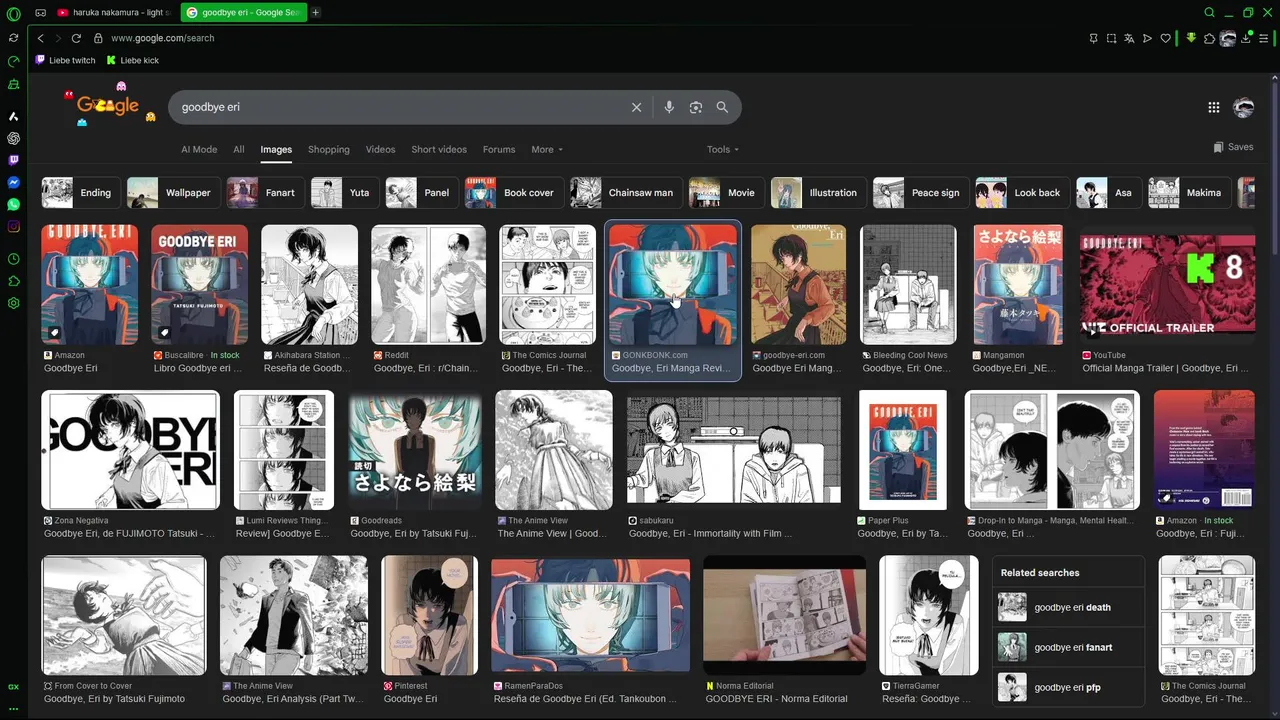The image size is (1280, 720).
Task: Open the Google apps grid
Action: (1213, 107)
